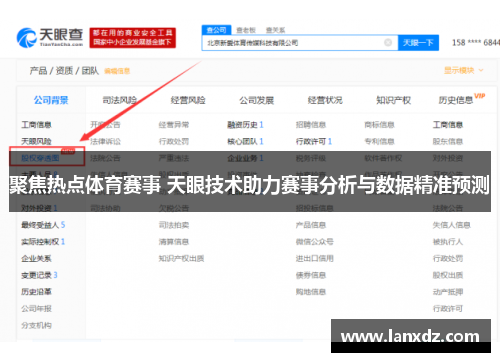The width and height of the screenshot is (500, 362).
Task: Open the 动产抵押 entry
Action: (x=448, y=292)
